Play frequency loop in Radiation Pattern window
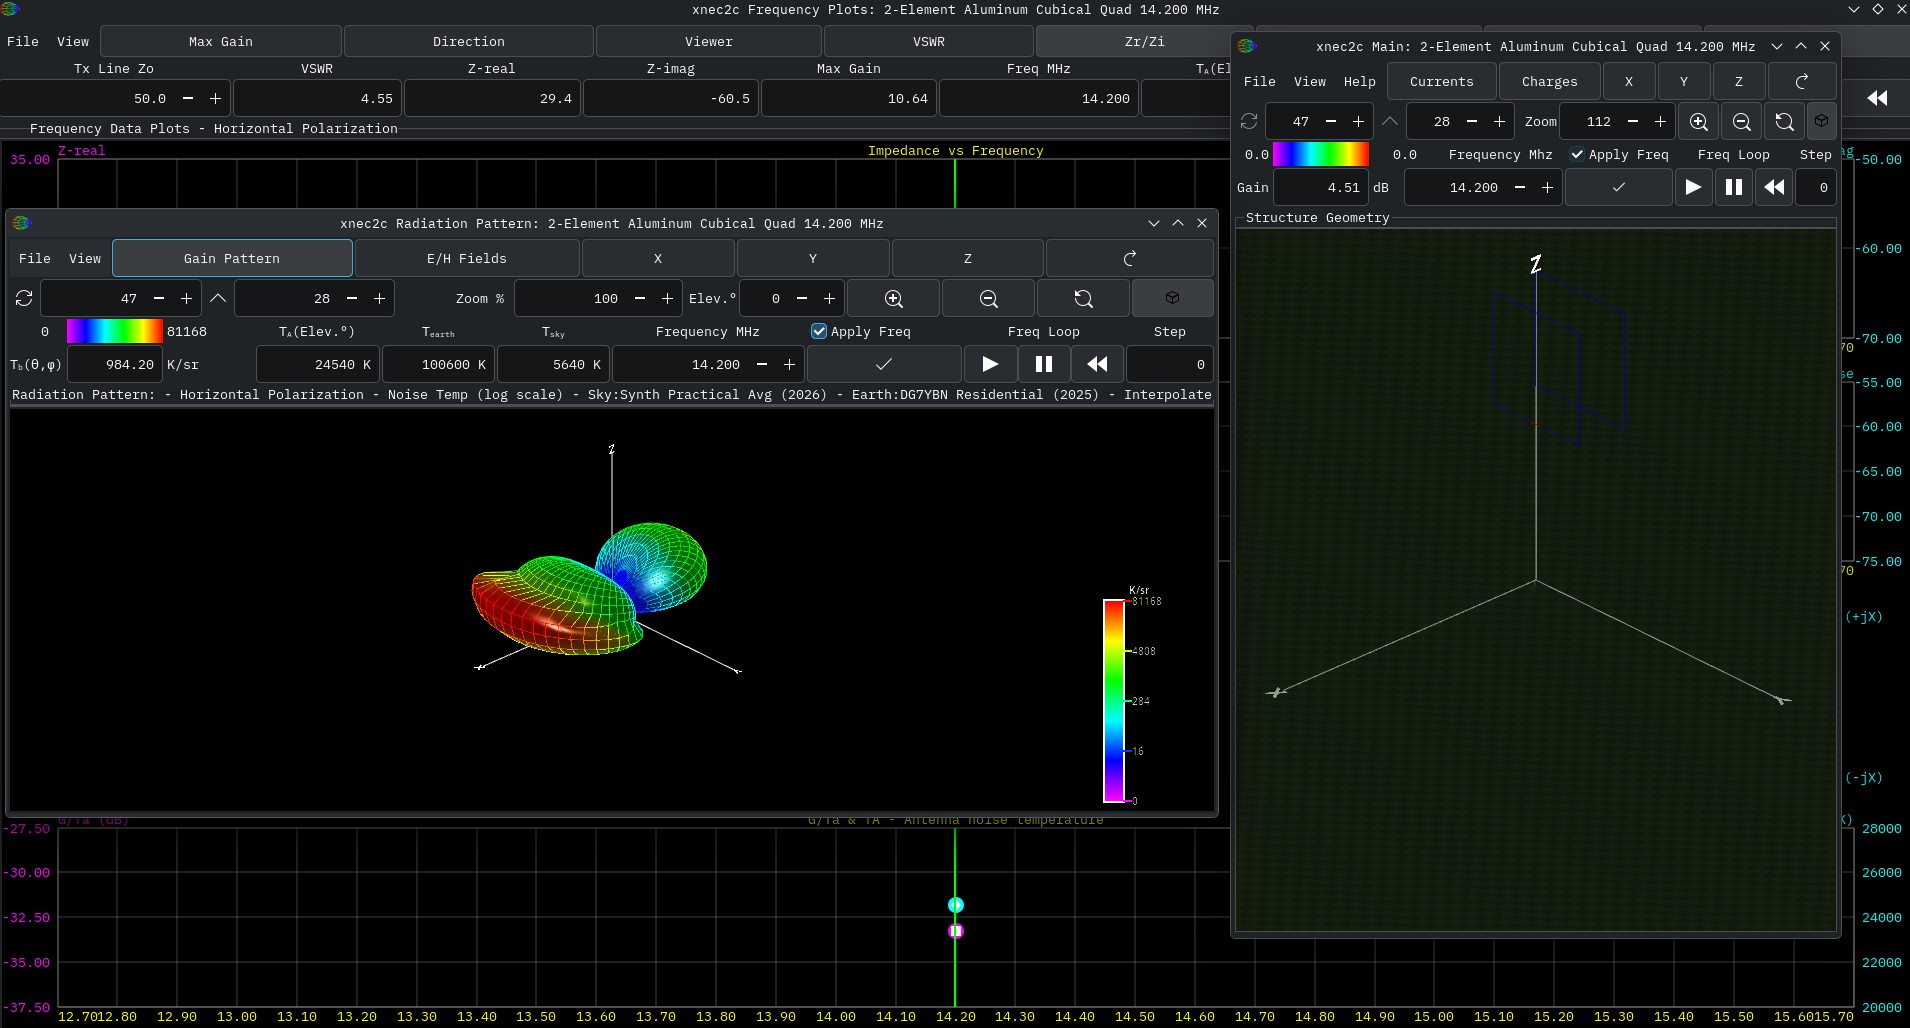Image resolution: width=1910 pixels, height=1028 pixels. [990, 364]
